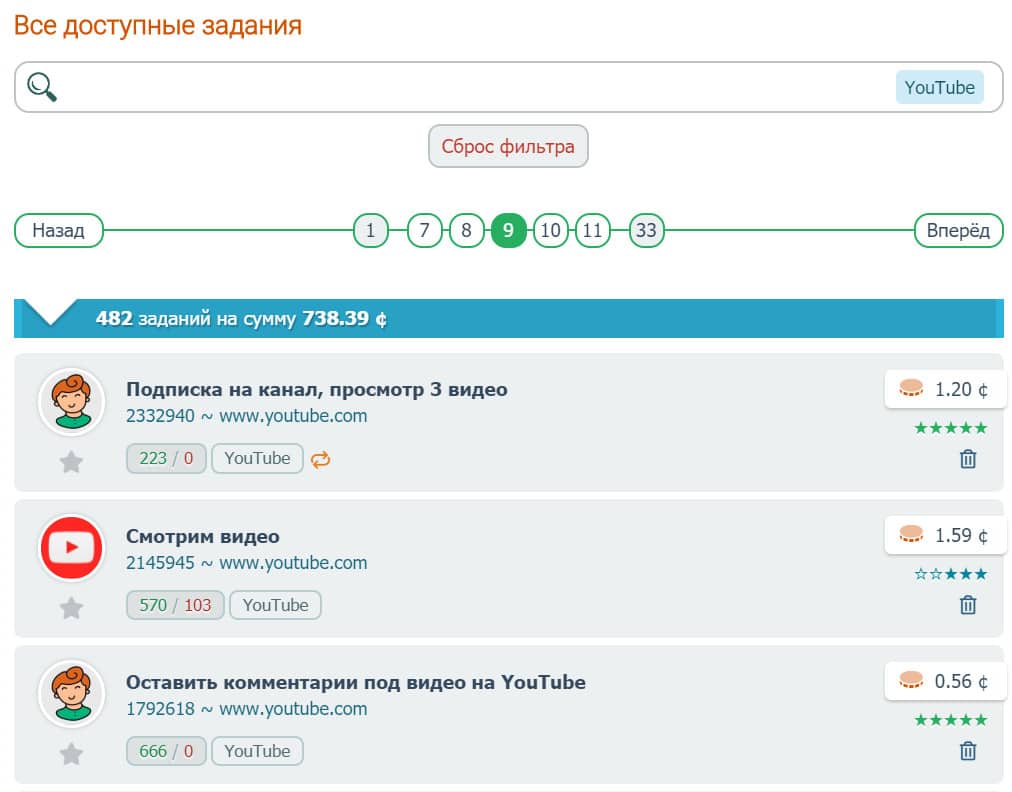Go to page 10
1012x792 pixels.
(x=550, y=231)
